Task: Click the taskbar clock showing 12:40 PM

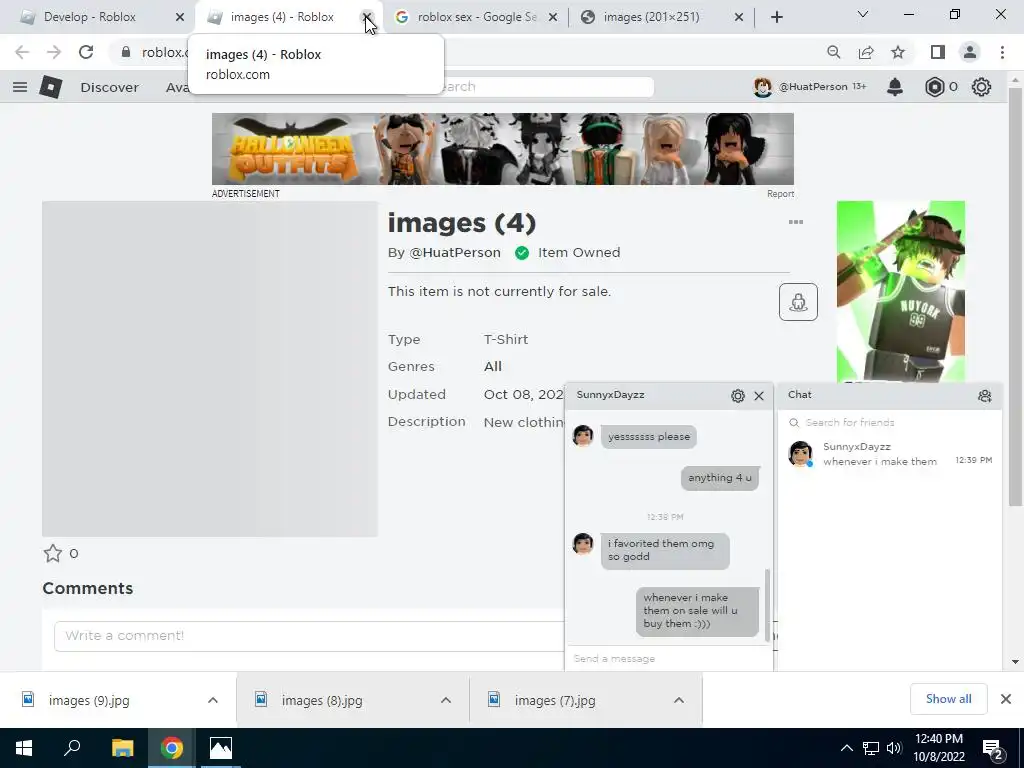Action: pyautogui.click(x=938, y=748)
